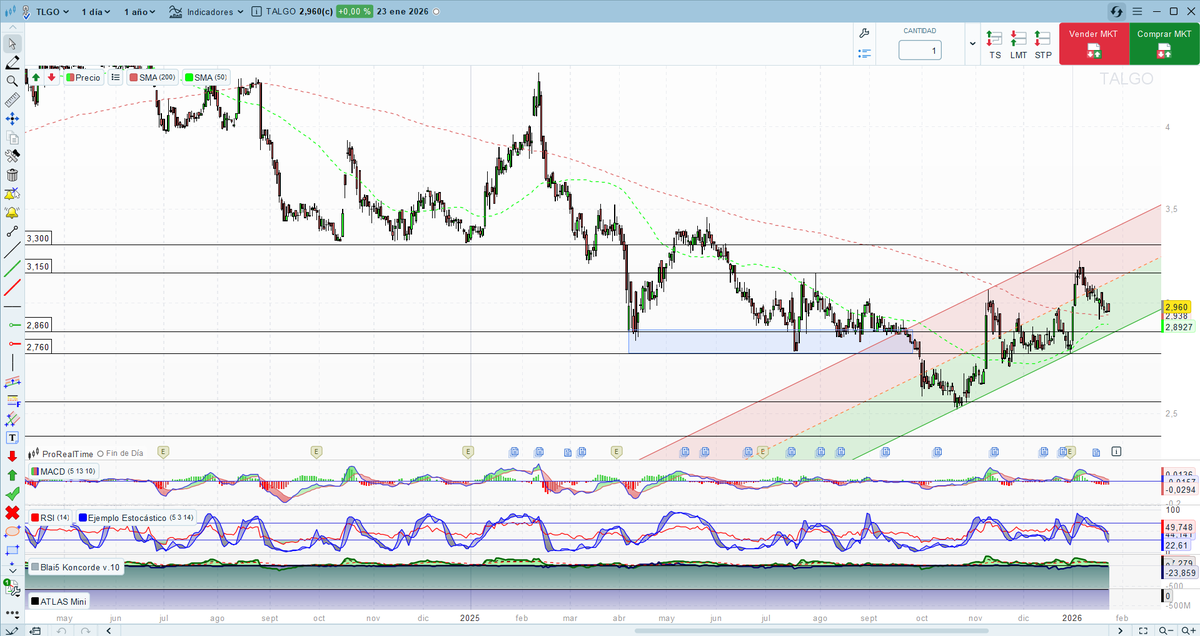Toggle the RSI (14) indicator label
The image size is (1200, 636).
coord(50,517)
